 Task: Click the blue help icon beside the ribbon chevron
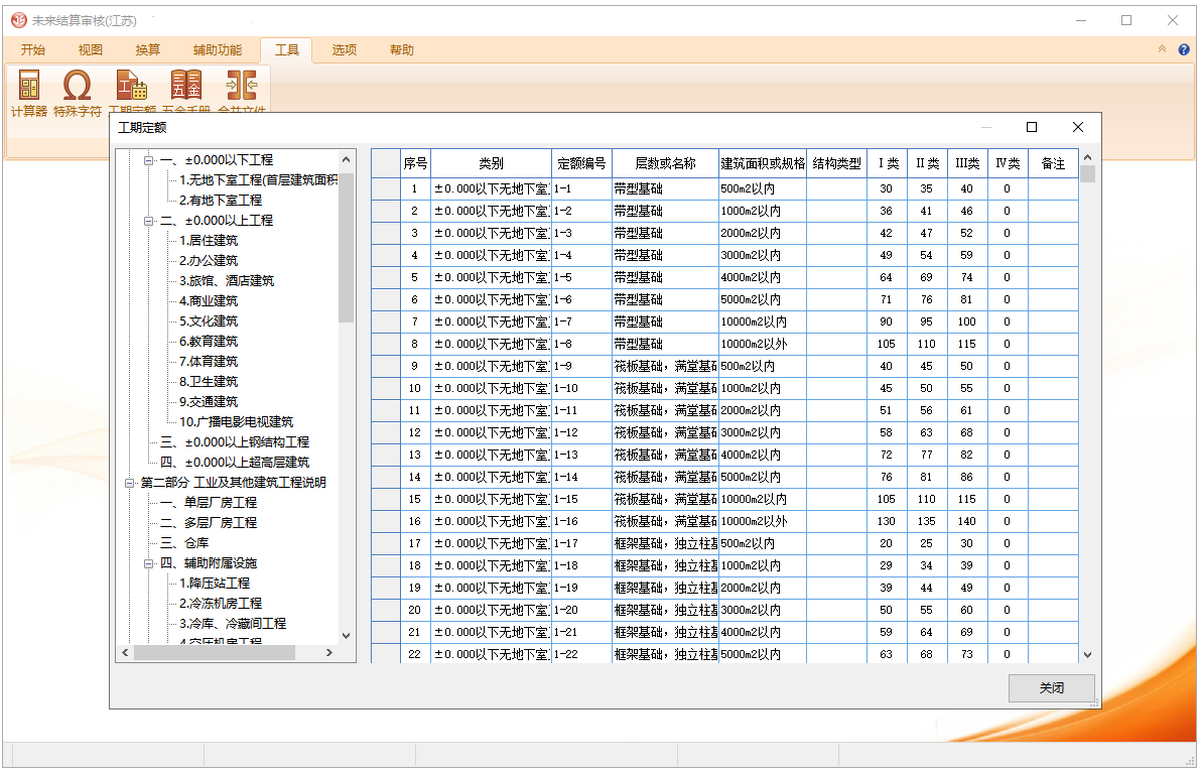point(1182,49)
